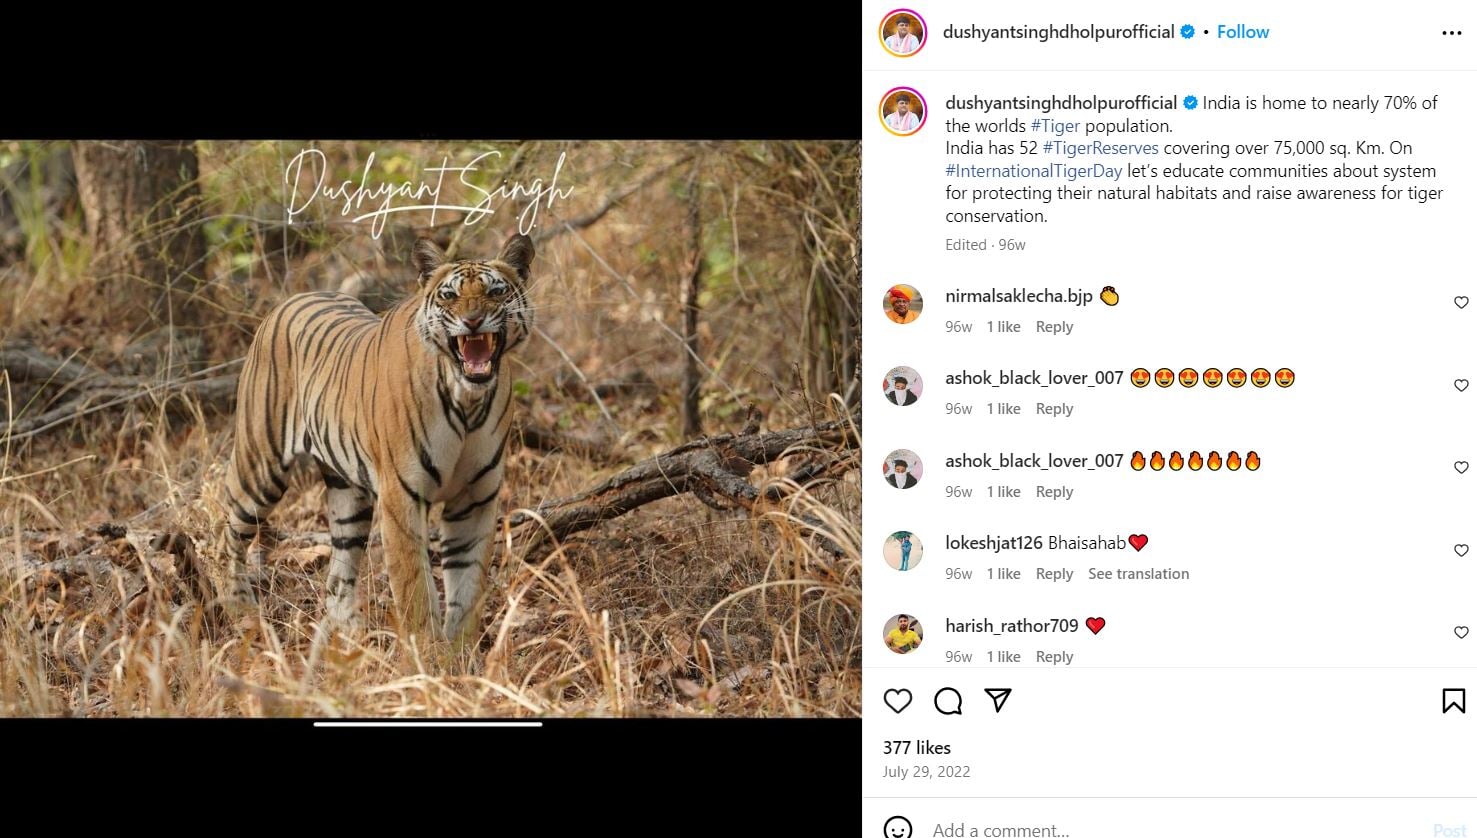Screen dimensions: 1477x838
Task: Open comment bubble icon under post
Action: [948, 701]
